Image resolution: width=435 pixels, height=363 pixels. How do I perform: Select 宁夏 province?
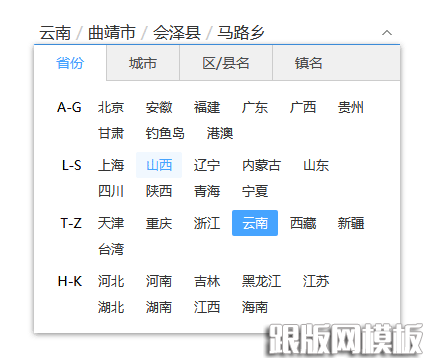click(x=255, y=191)
